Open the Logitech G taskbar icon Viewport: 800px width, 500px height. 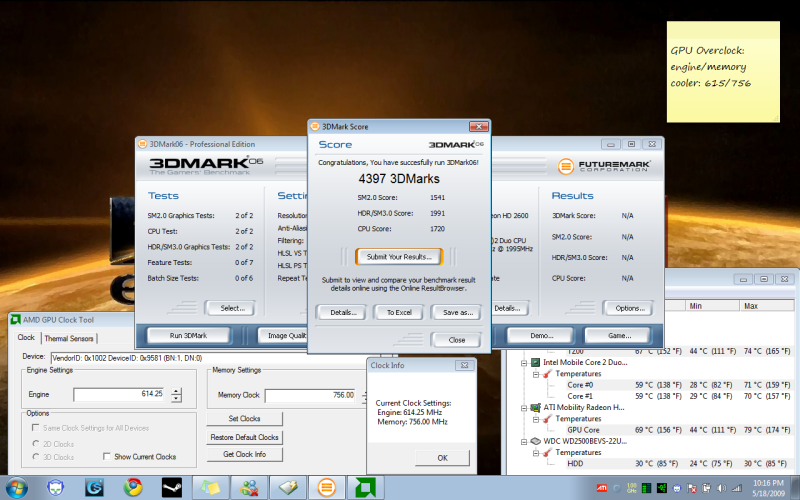[94, 488]
